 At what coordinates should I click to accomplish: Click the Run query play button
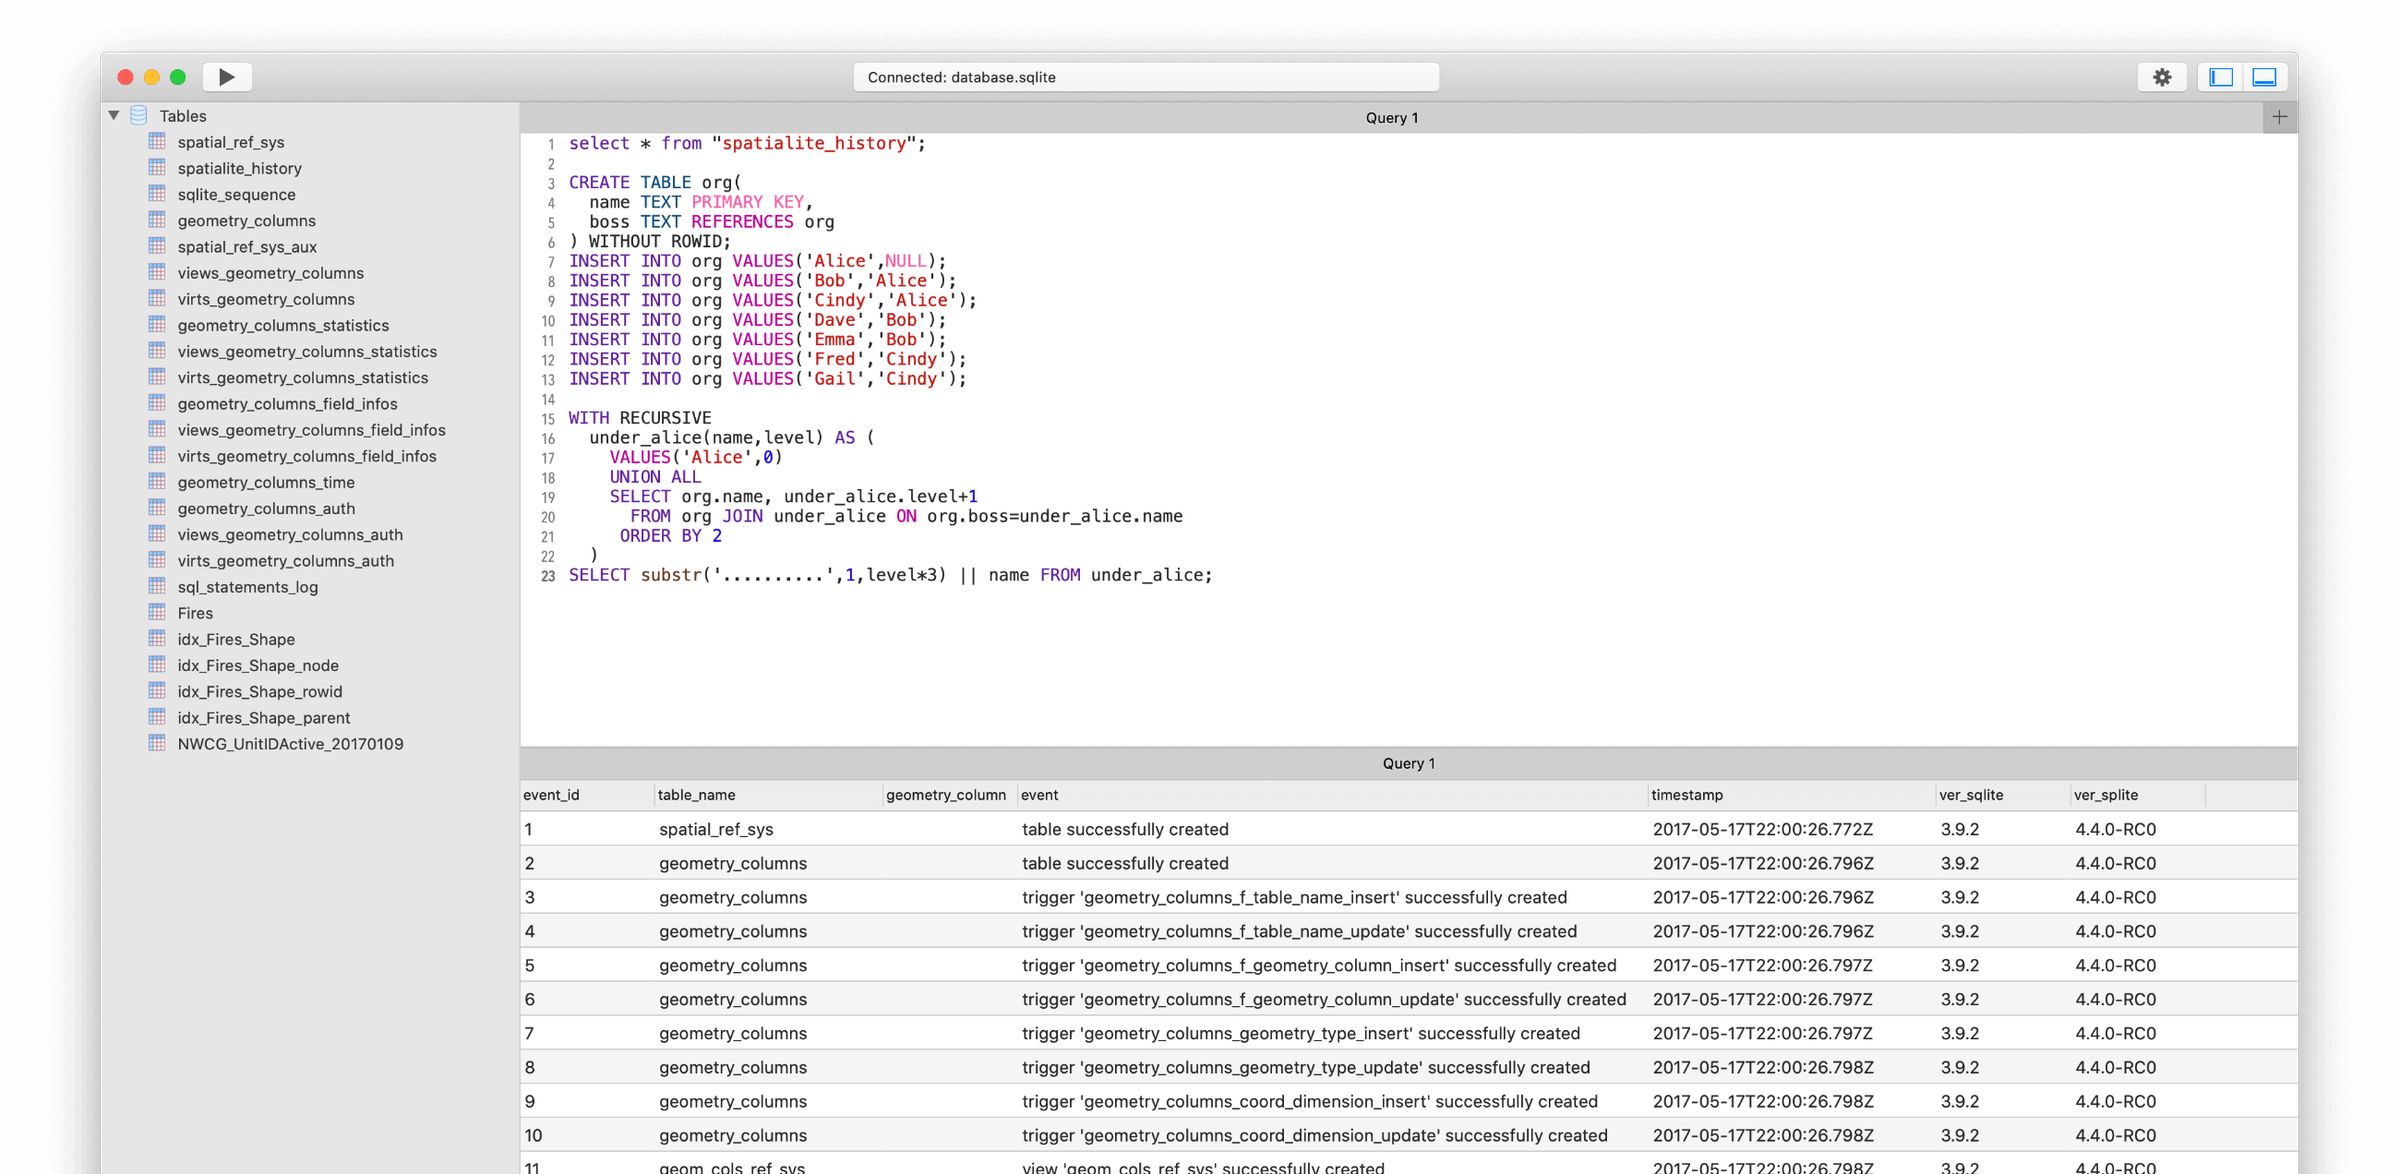[x=226, y=77]
